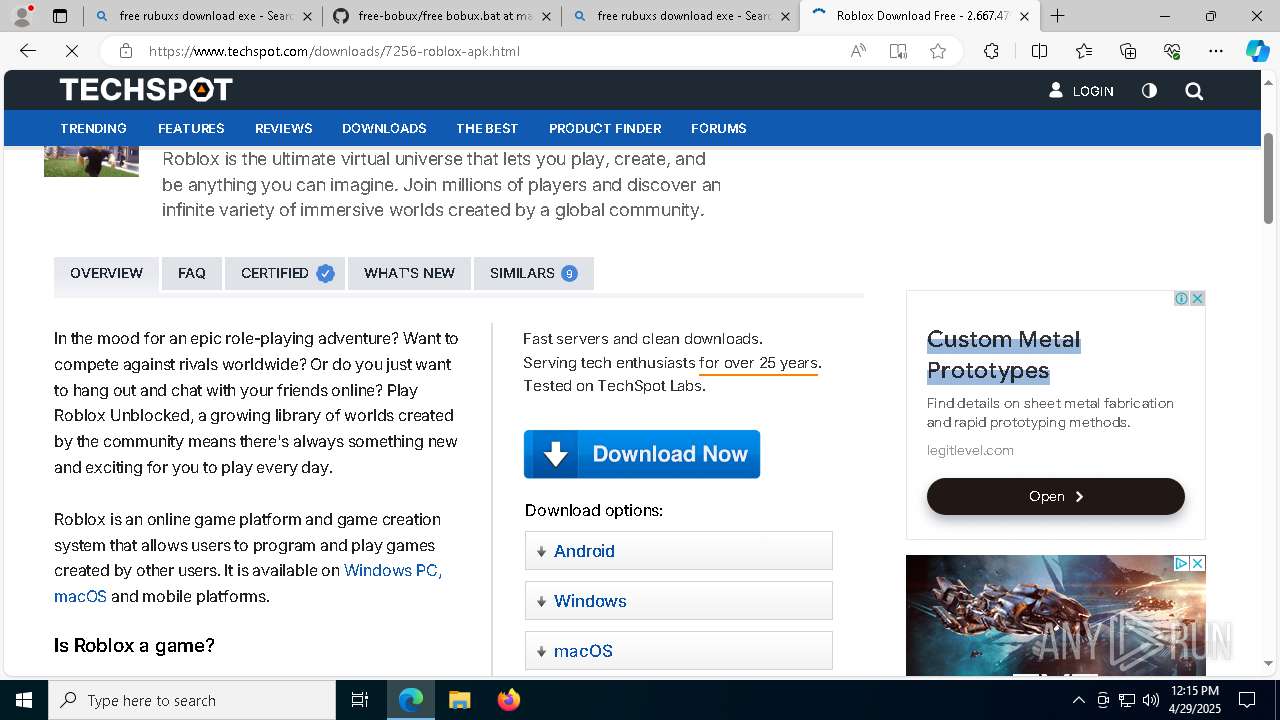Open the Favorites list icon
Screen dimensions: 1280x720
tap(1084, 51)
